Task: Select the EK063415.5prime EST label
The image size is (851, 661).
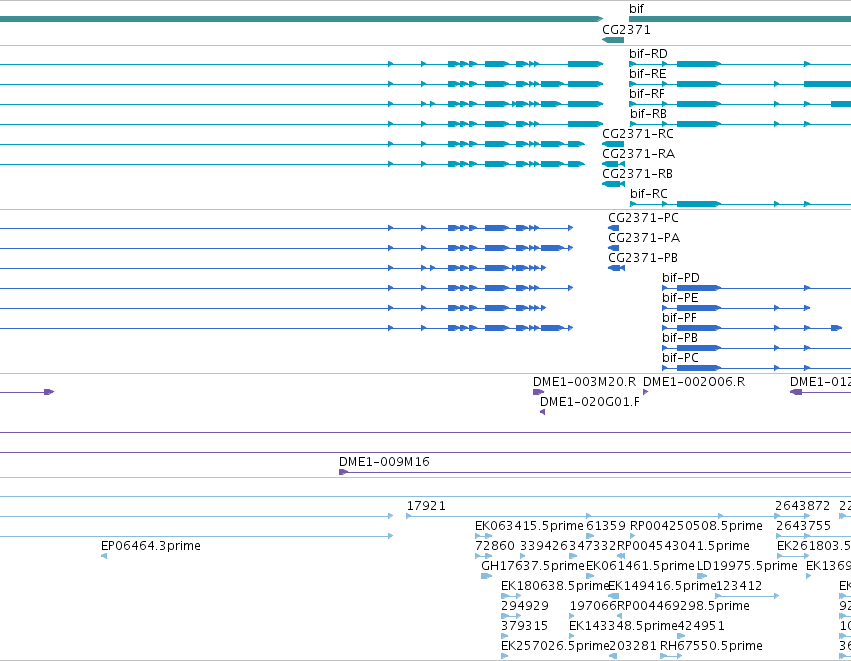Action: 529,526
